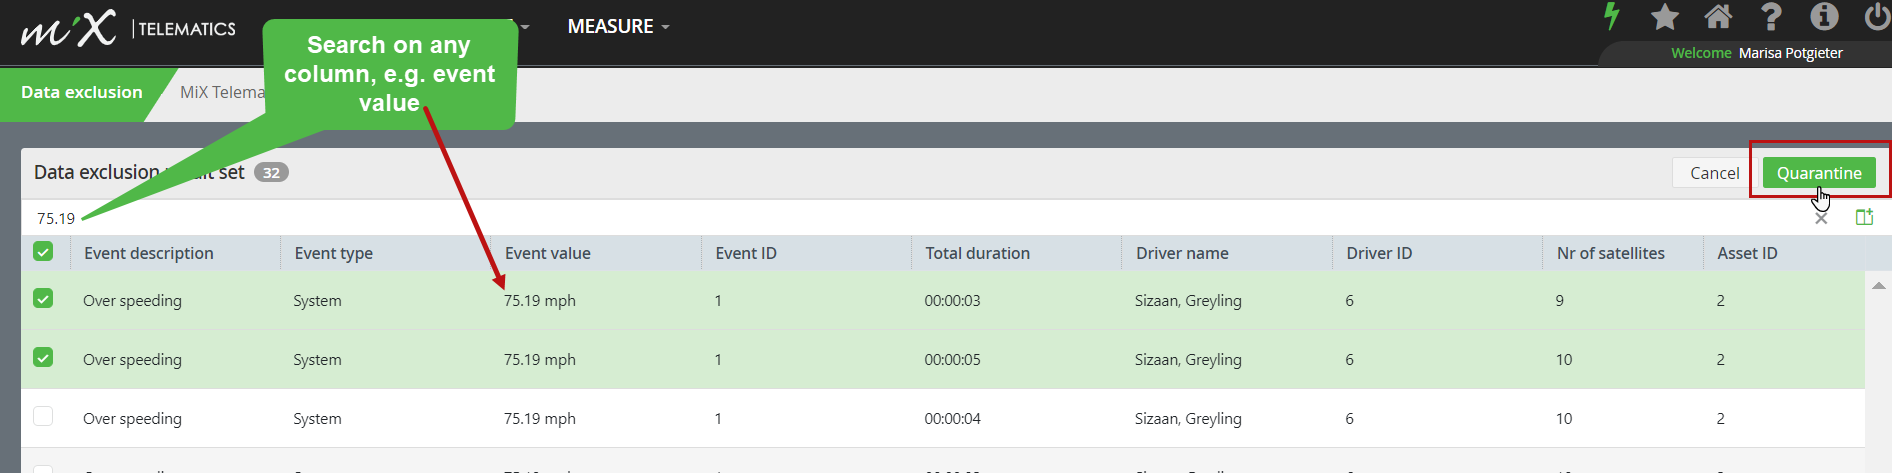Sort by Nr of satellites column header

[x=1611, y=253]
